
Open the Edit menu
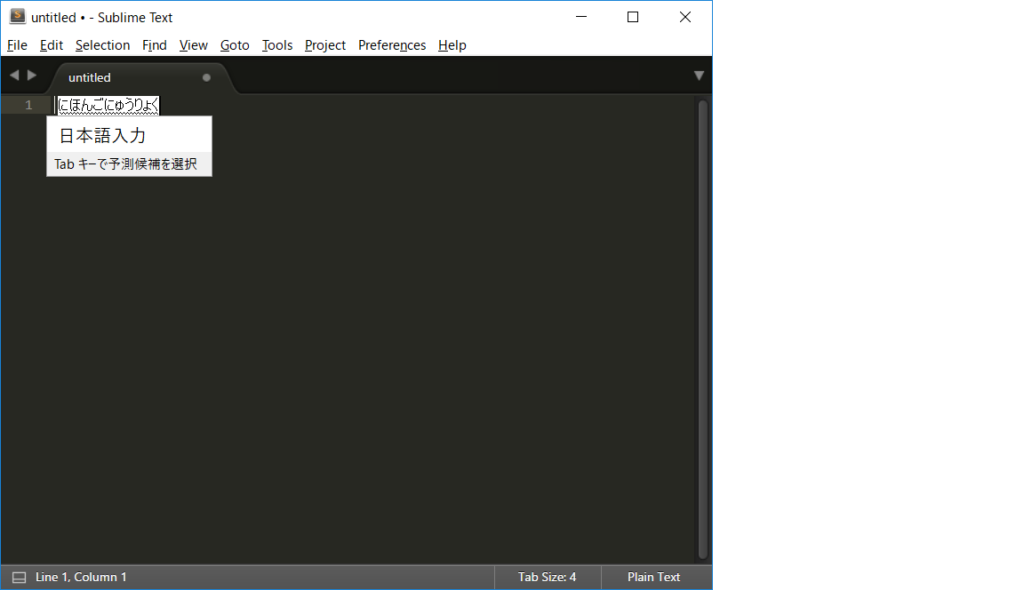tap(51, 45)
